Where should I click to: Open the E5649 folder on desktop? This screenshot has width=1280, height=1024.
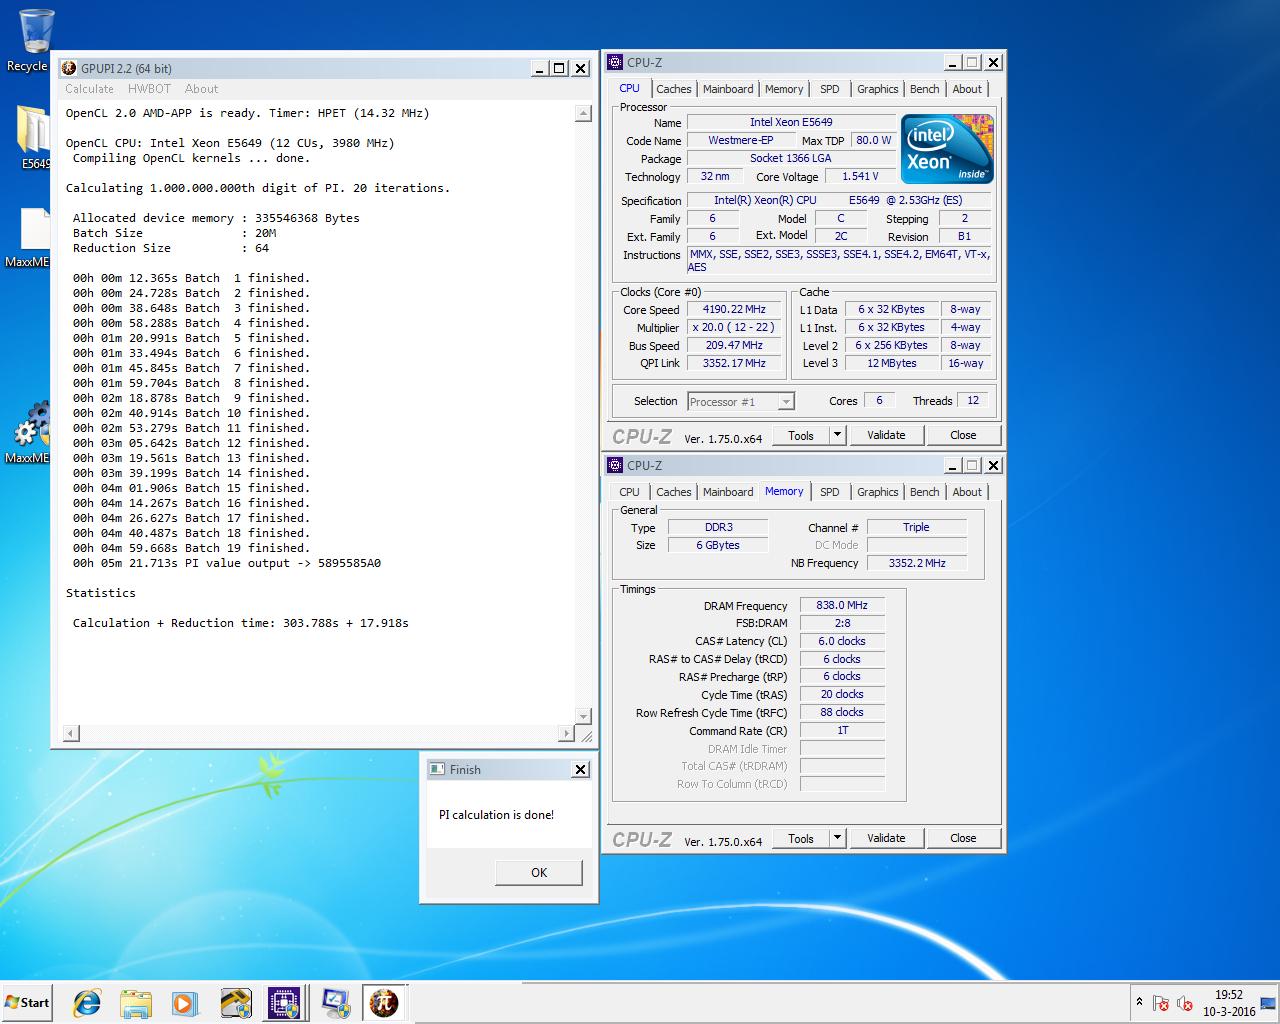(x=34, y=136)
